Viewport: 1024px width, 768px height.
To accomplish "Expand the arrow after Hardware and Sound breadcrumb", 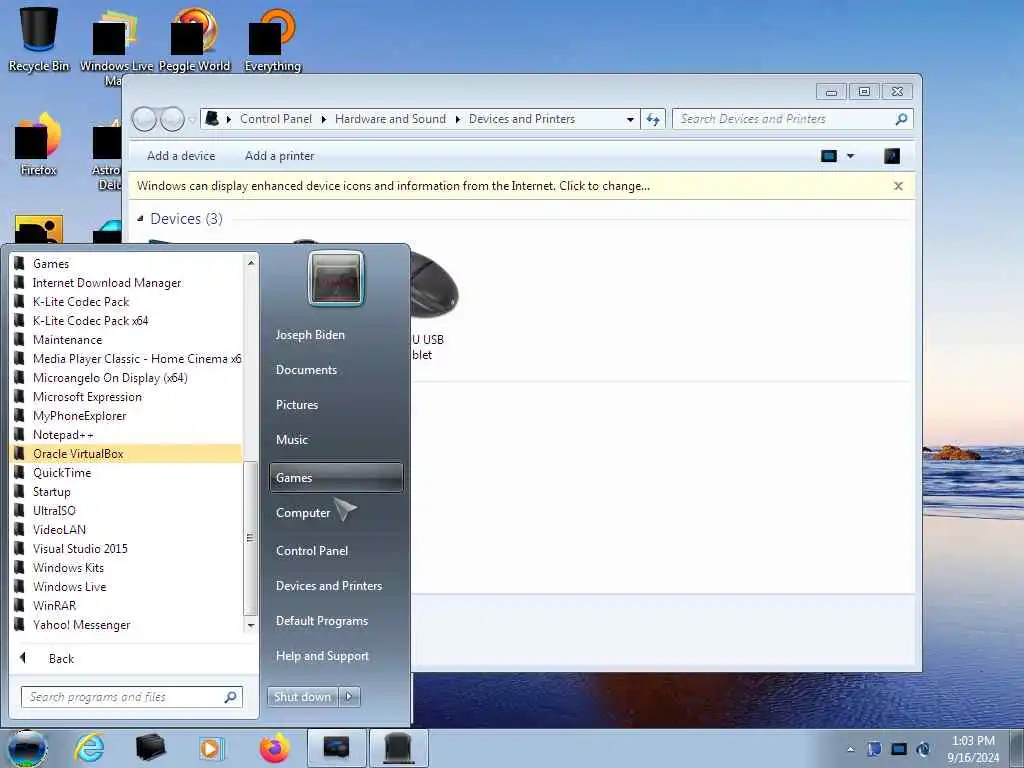I will point(457,119).
